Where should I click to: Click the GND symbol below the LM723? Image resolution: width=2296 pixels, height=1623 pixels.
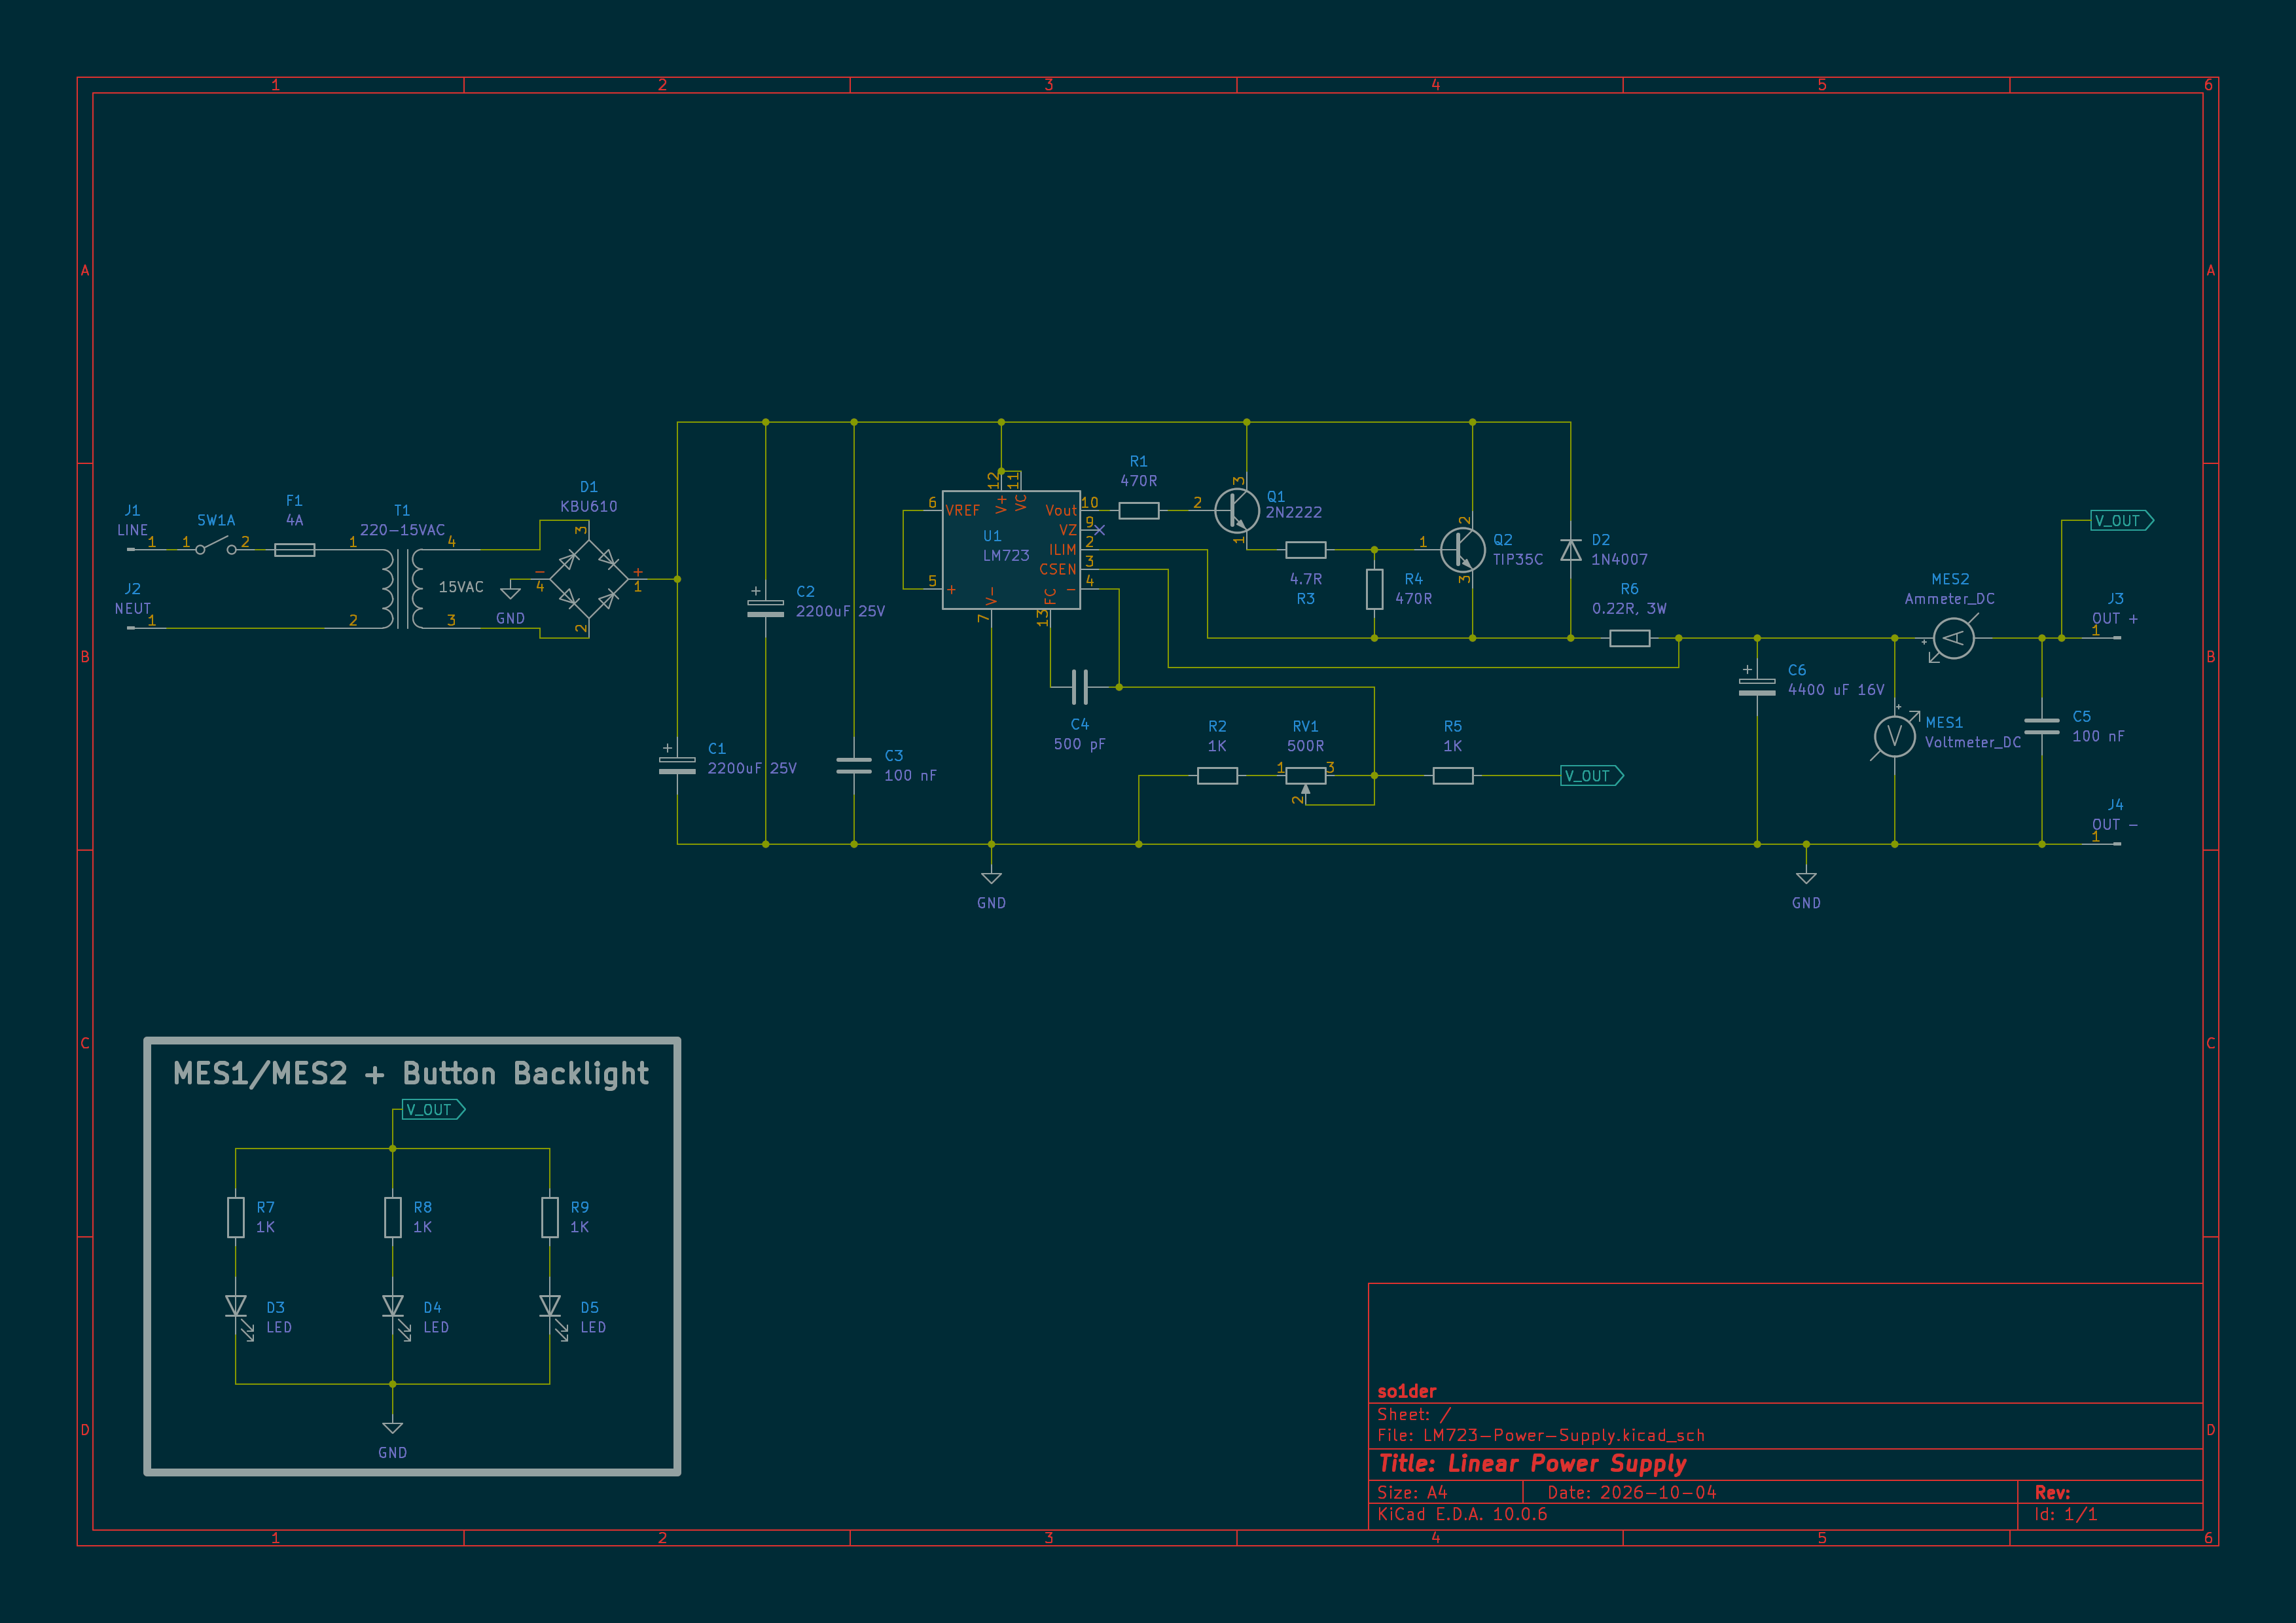[991, 877]
